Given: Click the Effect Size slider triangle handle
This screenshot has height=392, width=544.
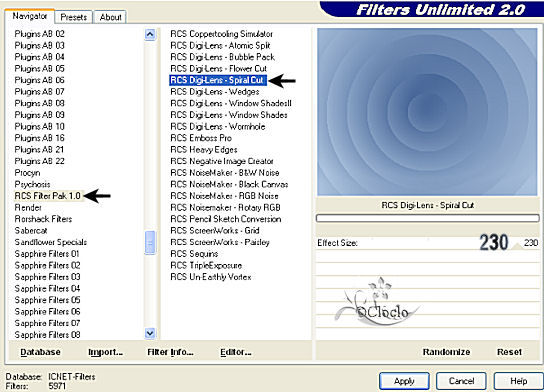Looking at the screenshot, I should pyautogui.click(x=517, y=246).
